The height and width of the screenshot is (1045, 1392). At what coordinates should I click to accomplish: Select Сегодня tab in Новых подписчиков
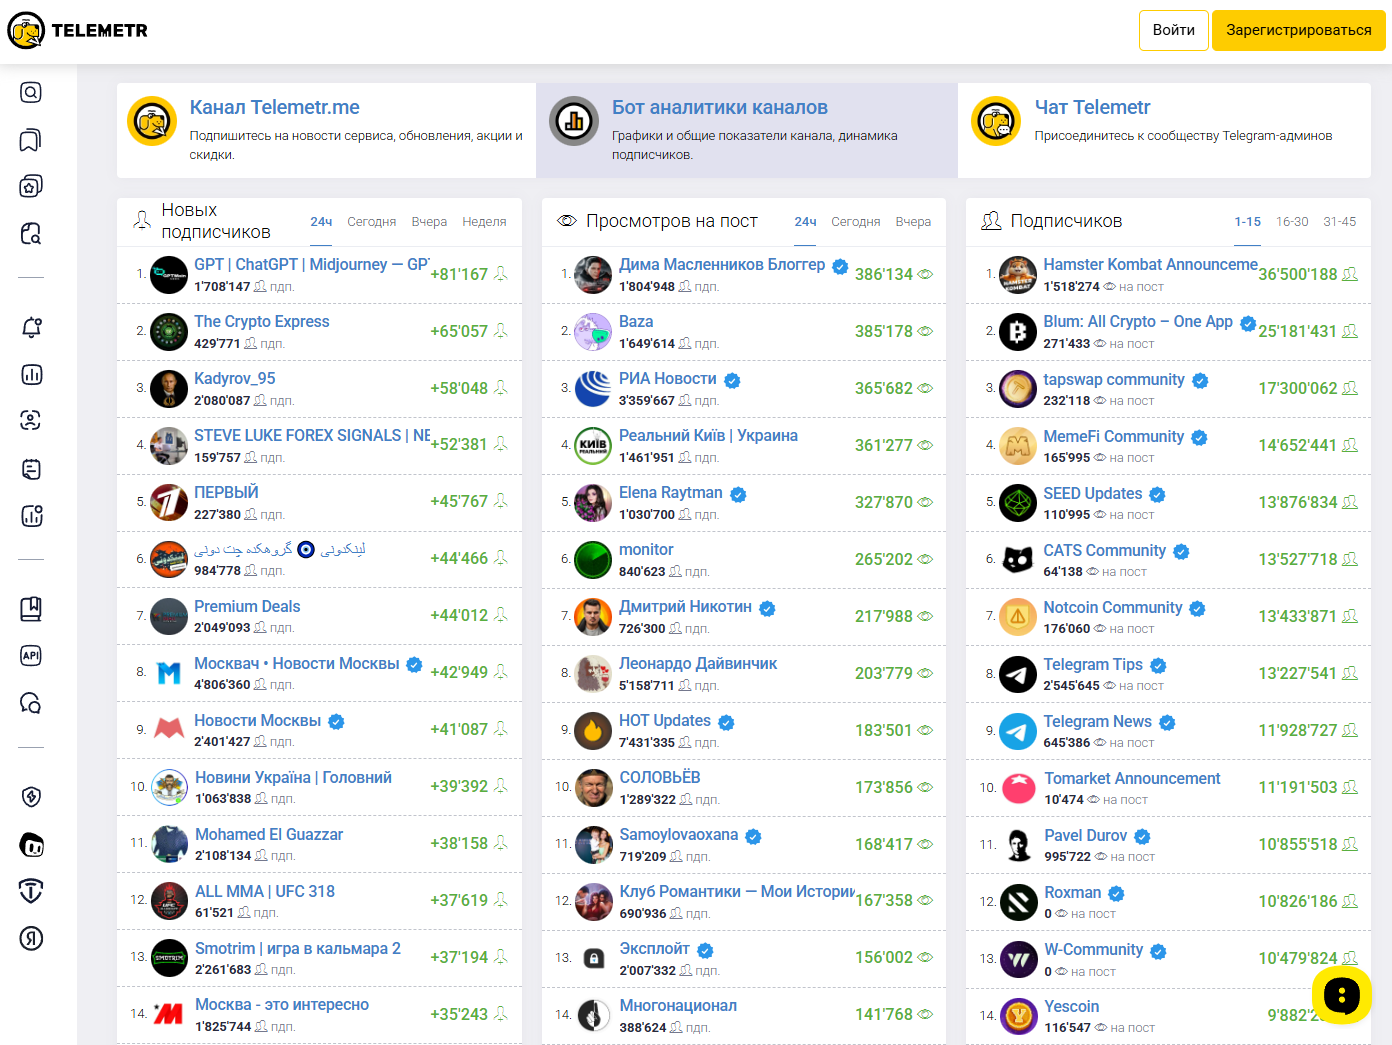[372, 222]
